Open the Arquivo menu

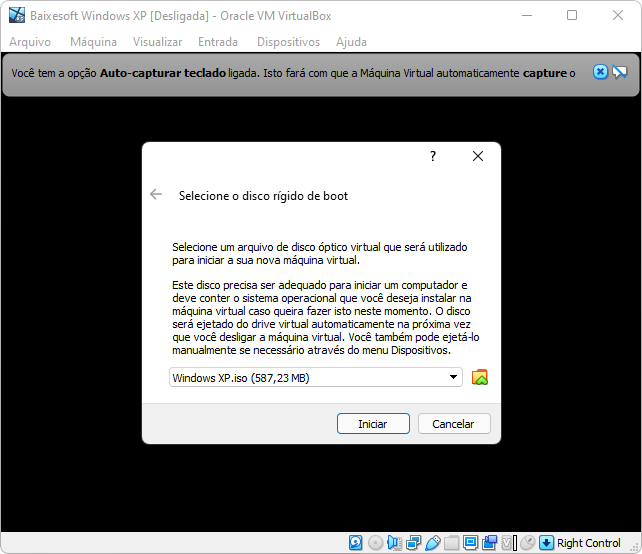point(30,42)
